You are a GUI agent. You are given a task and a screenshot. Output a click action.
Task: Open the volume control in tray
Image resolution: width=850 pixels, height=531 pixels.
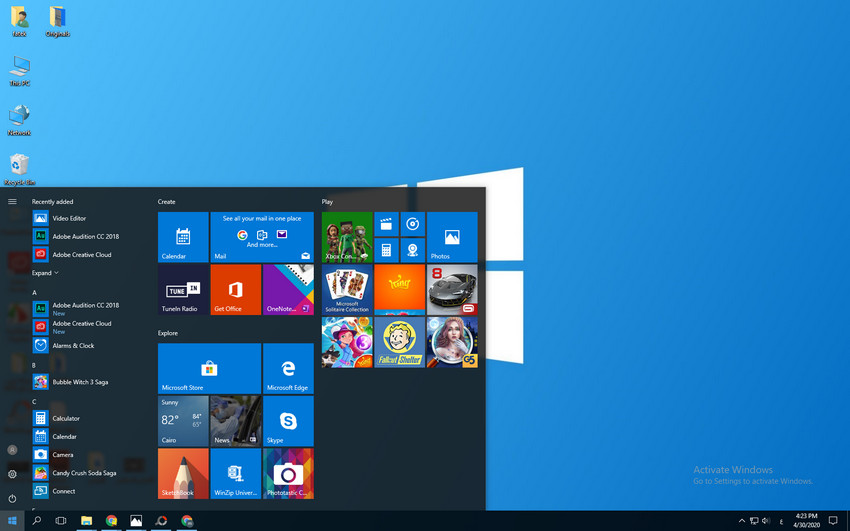(x=765, y=521)
